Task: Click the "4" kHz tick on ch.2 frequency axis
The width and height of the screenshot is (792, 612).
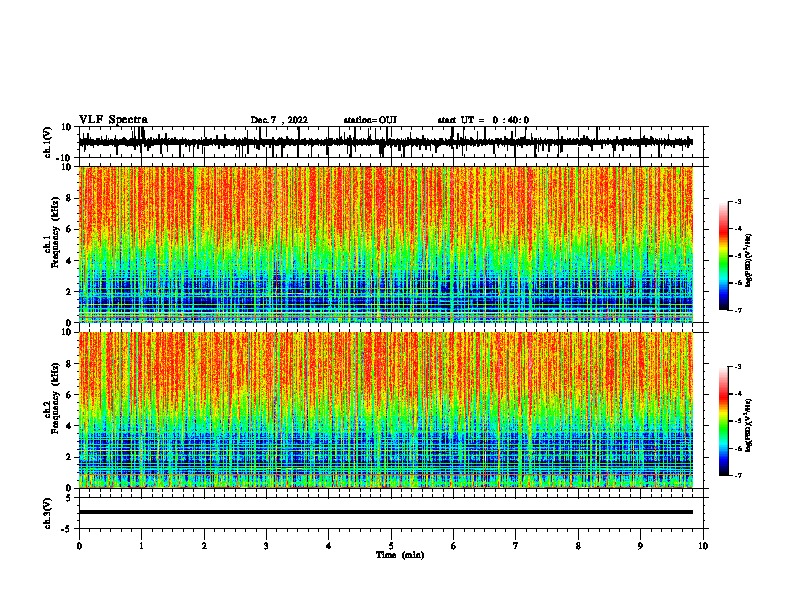Action: pyautogui.click(x=69, y=426)
